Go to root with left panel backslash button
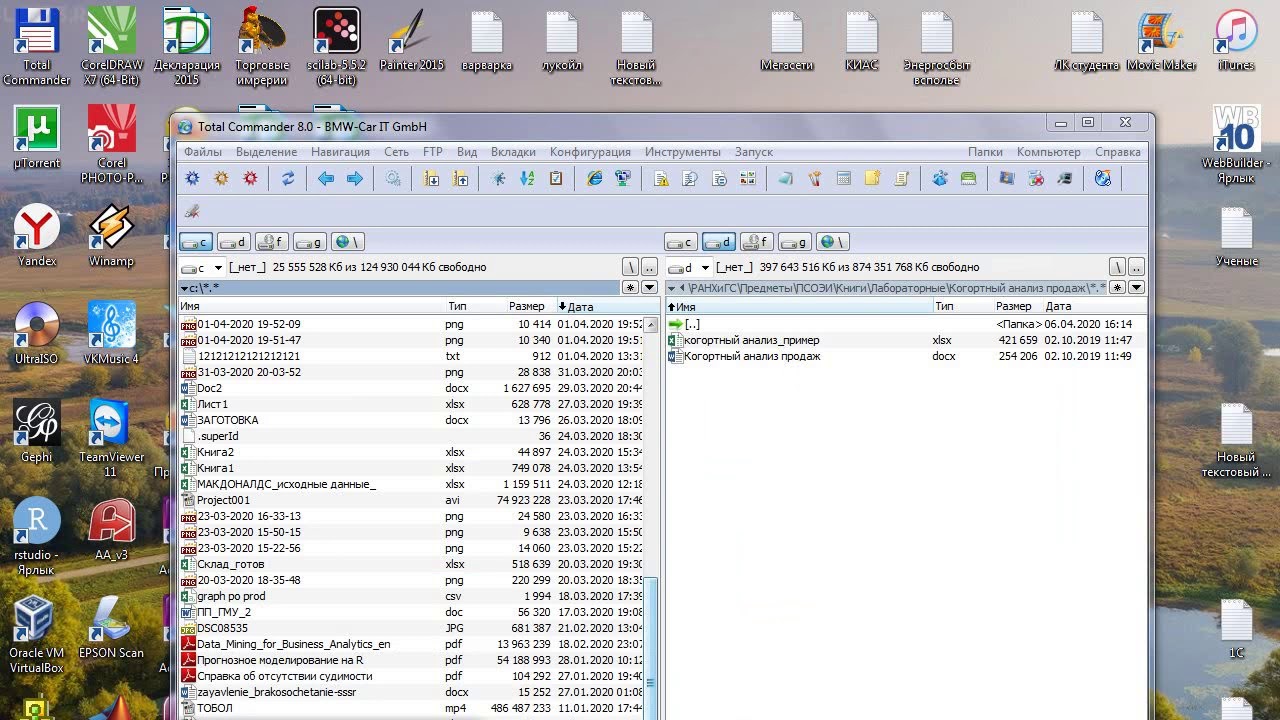The height and width of the screenshot is (720, 1280). [630, 268]
